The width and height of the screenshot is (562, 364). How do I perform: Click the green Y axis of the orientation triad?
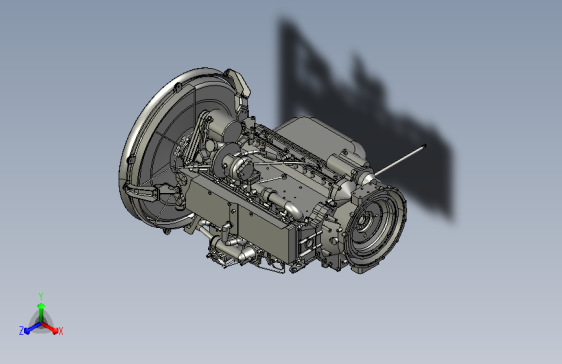(41, 312)
